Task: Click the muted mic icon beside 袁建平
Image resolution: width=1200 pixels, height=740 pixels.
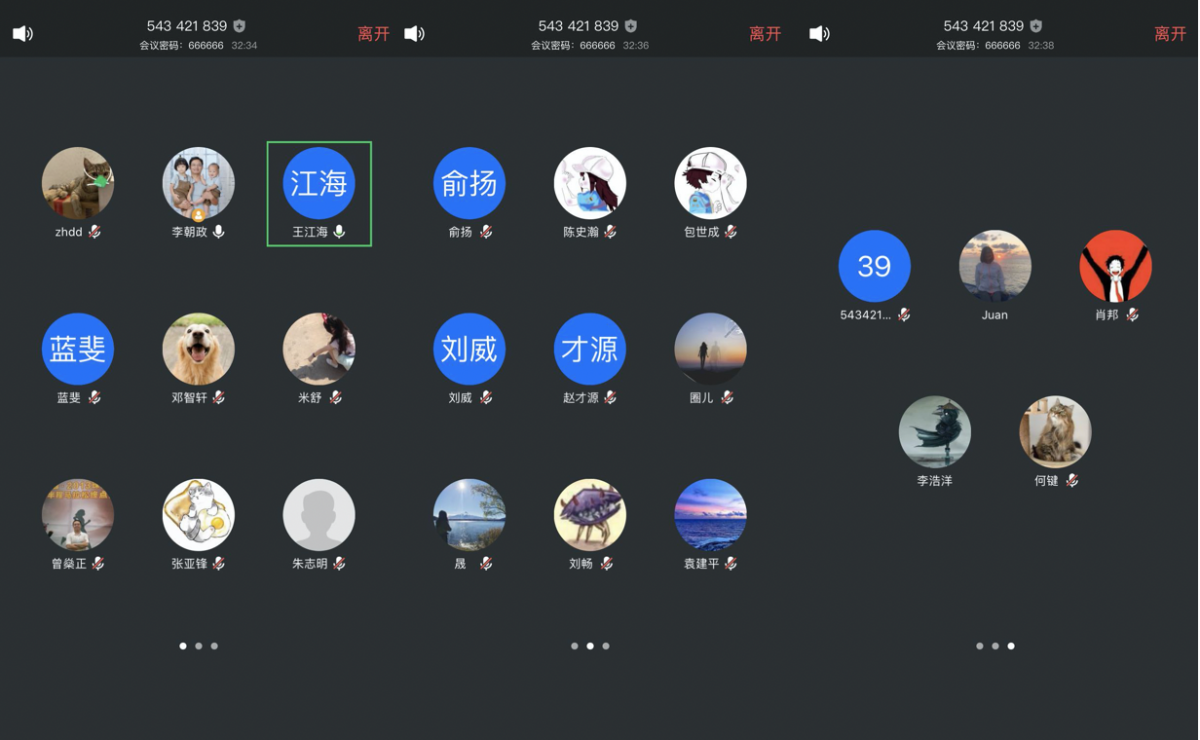Action: [x=731, y=564]
